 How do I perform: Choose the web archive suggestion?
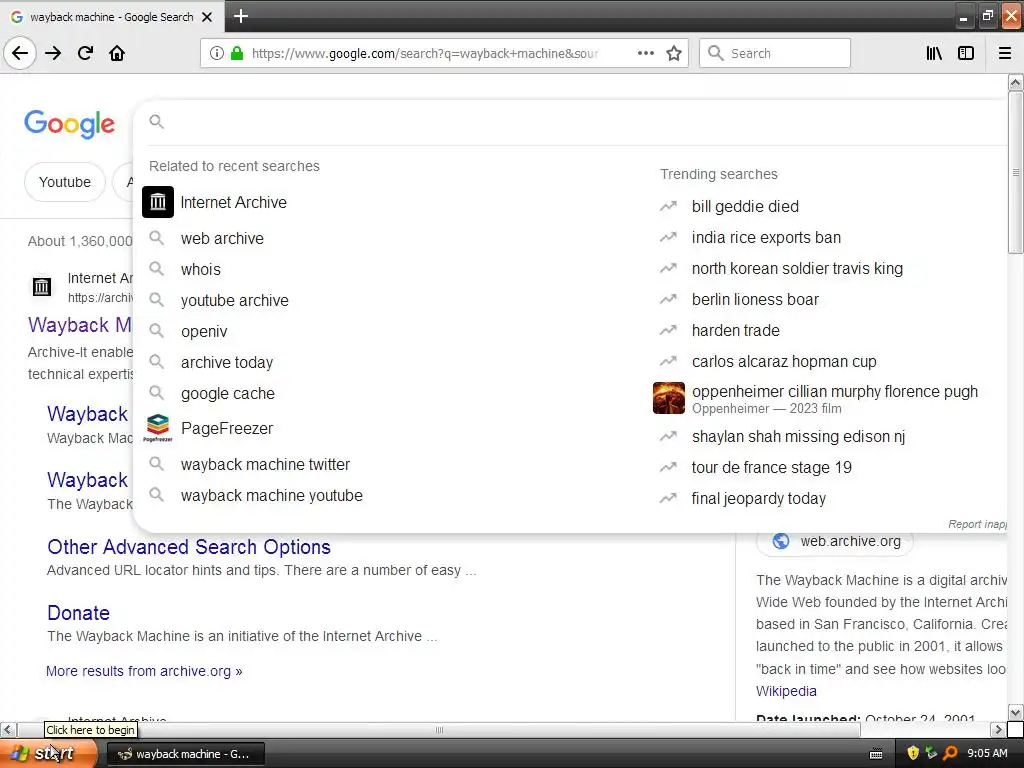point(222,238)
